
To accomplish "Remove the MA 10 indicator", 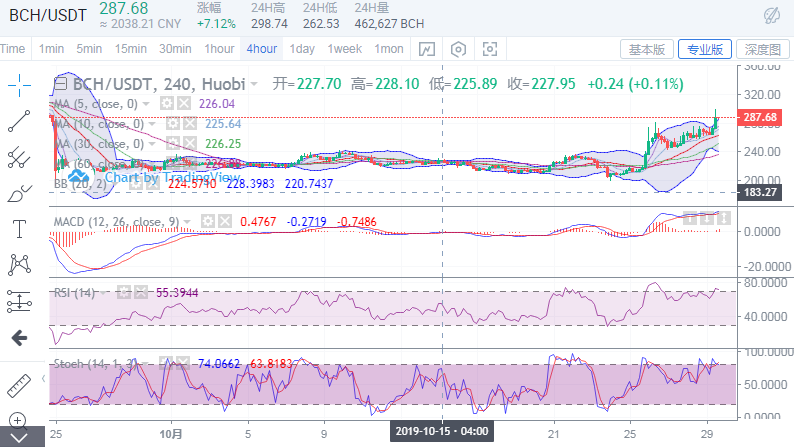I will [190, 124].
